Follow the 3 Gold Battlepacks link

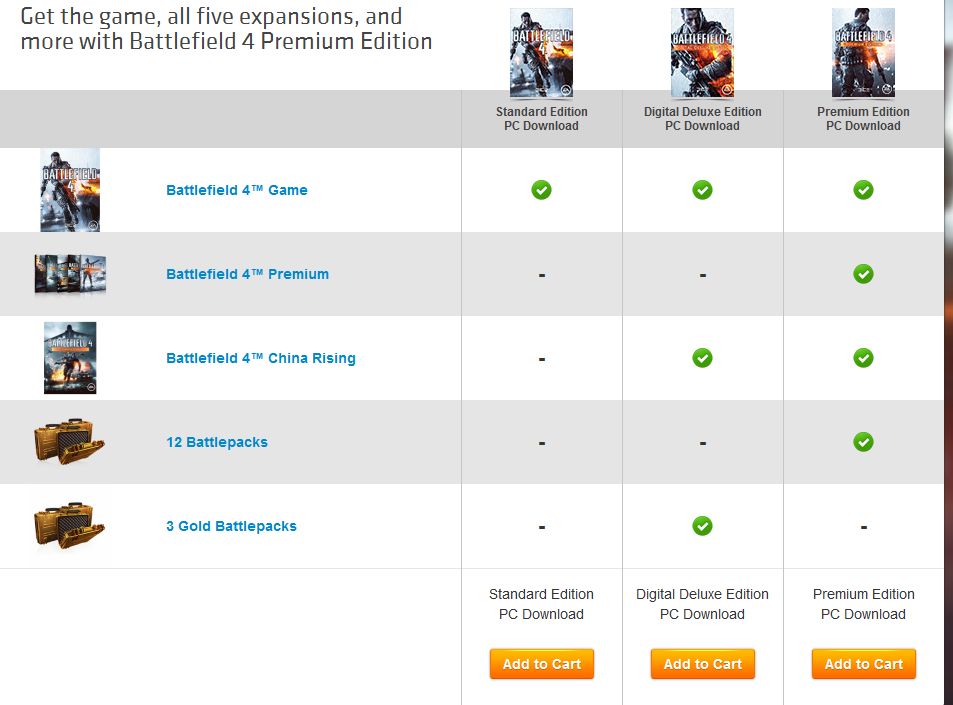click(232, 526)
